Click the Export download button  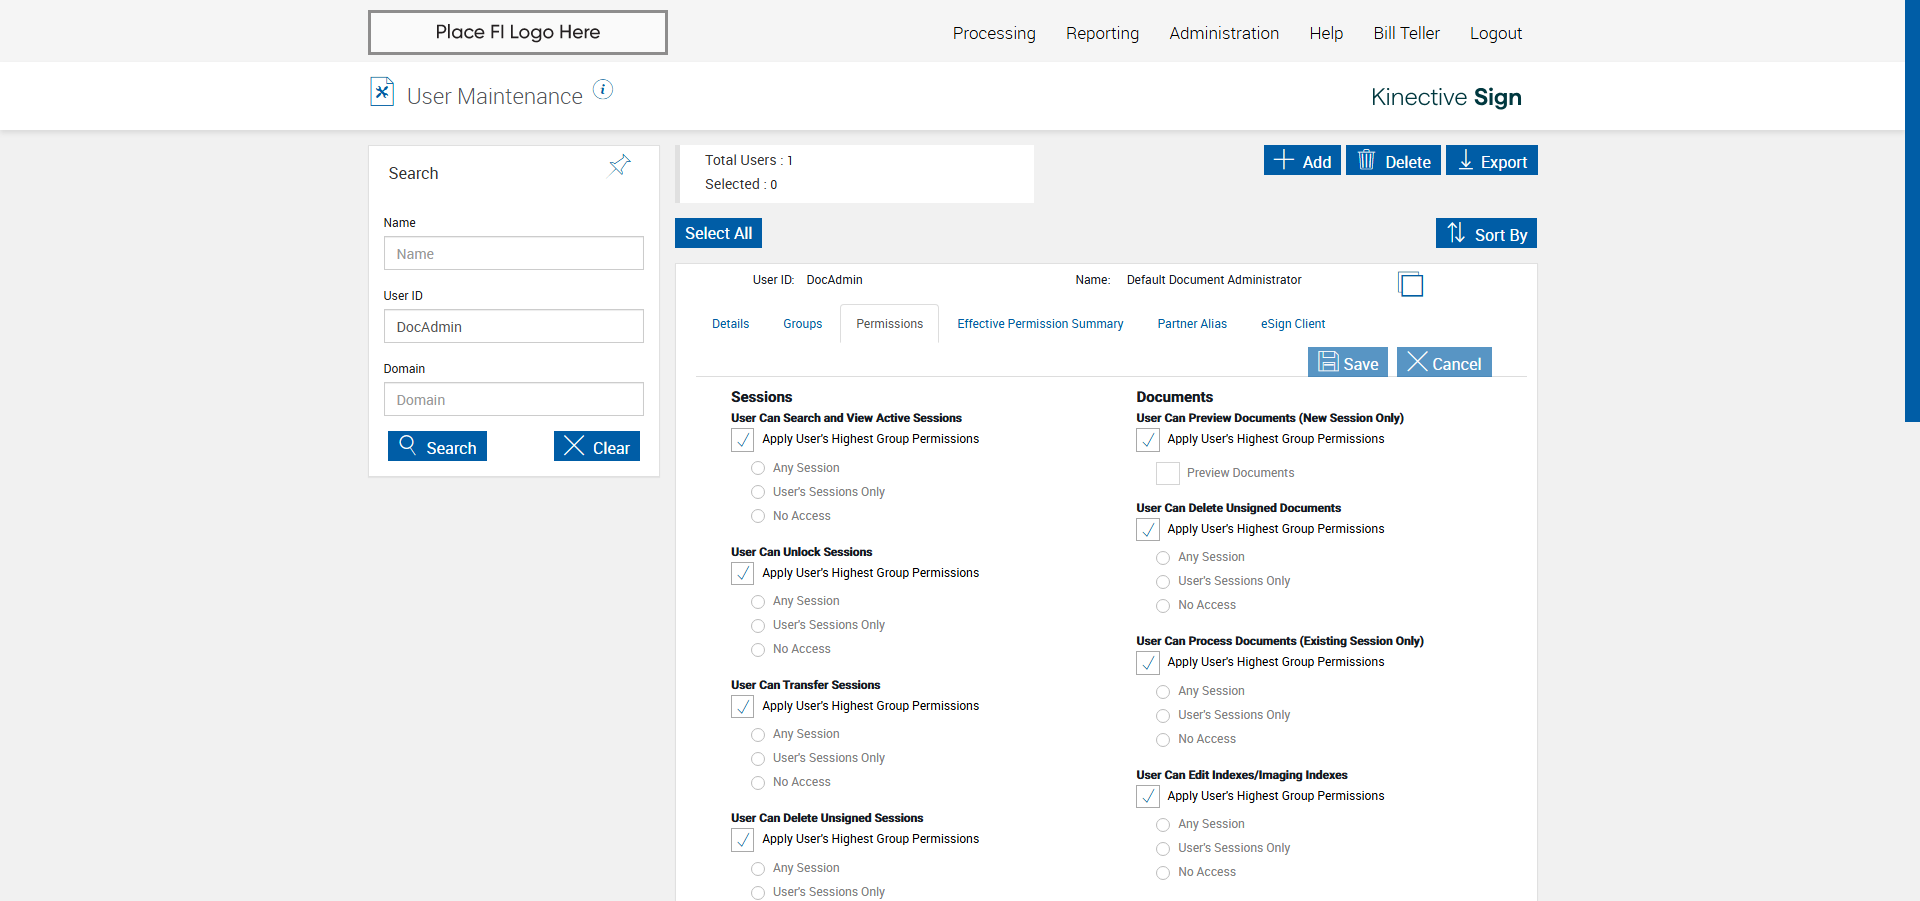(1492, 161)
